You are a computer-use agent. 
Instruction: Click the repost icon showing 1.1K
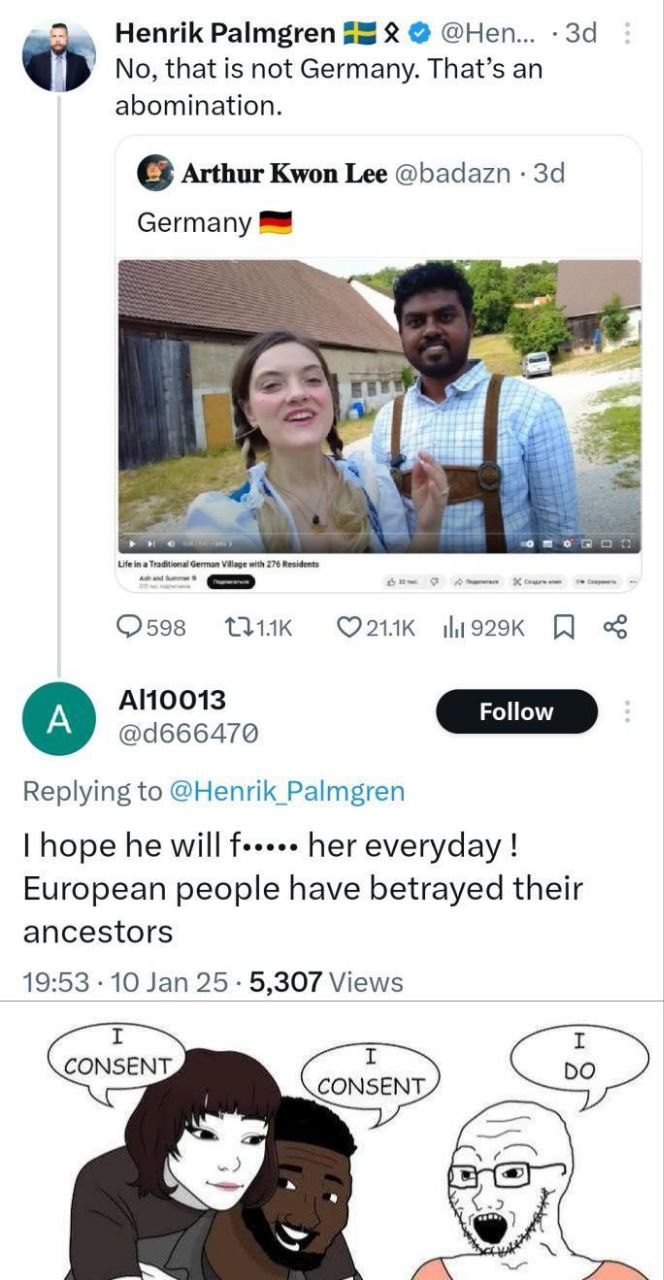[x=235, y=627]
